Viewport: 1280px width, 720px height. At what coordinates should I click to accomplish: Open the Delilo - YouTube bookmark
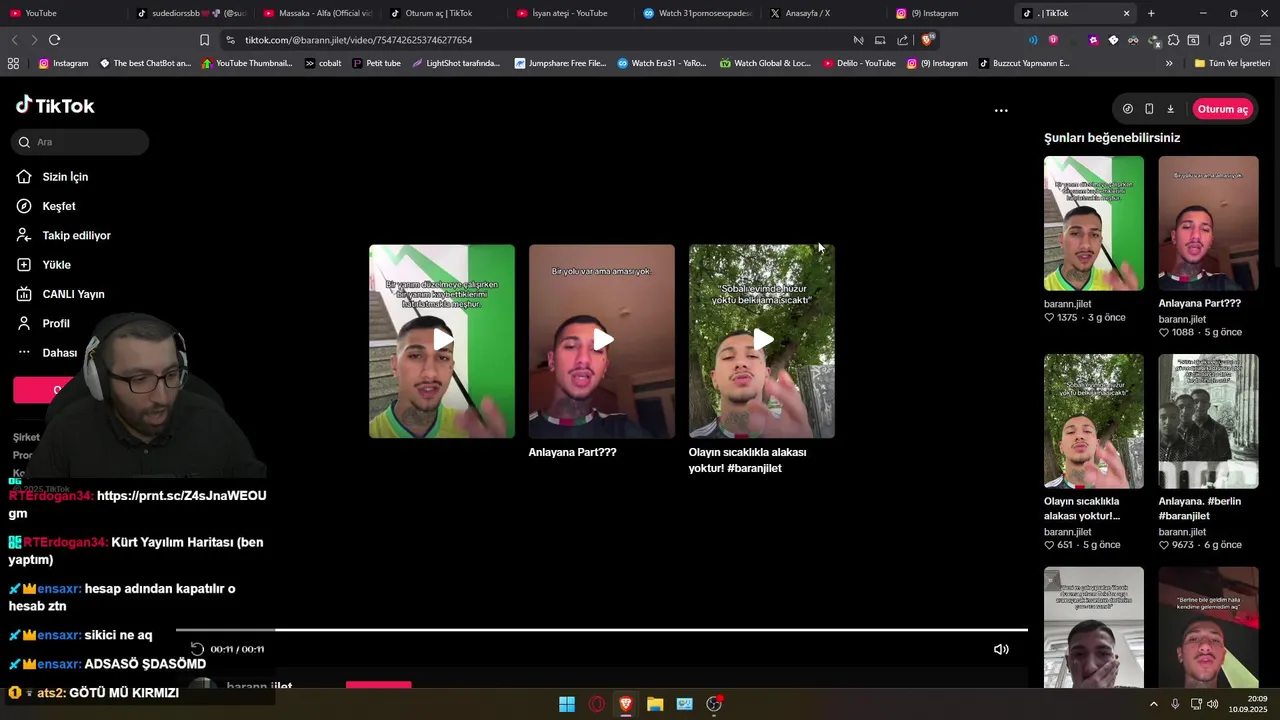(859, 63)
